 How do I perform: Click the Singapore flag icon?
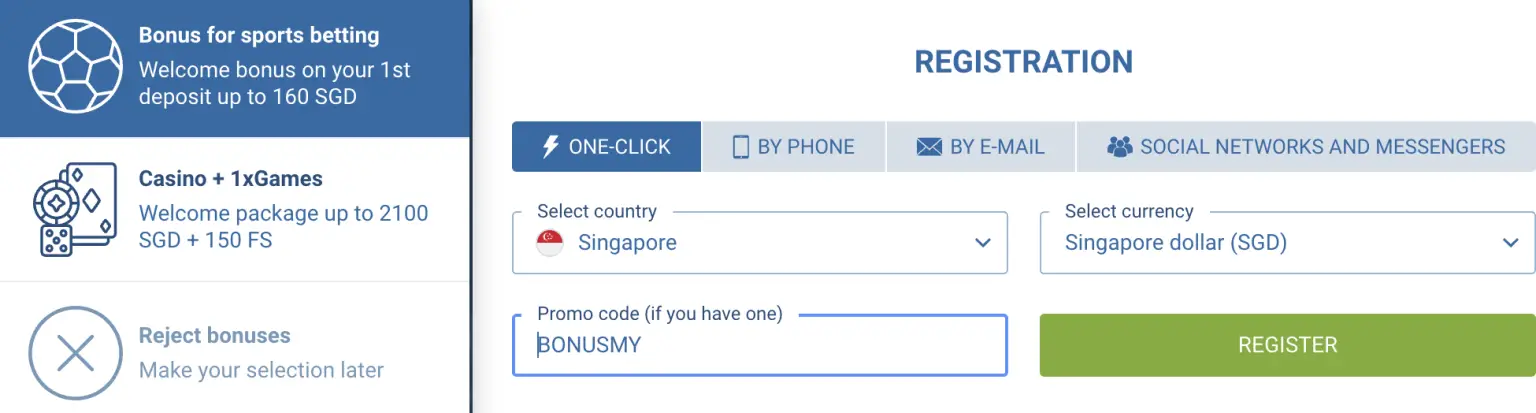pyautogui.click(x=549, y=242)
